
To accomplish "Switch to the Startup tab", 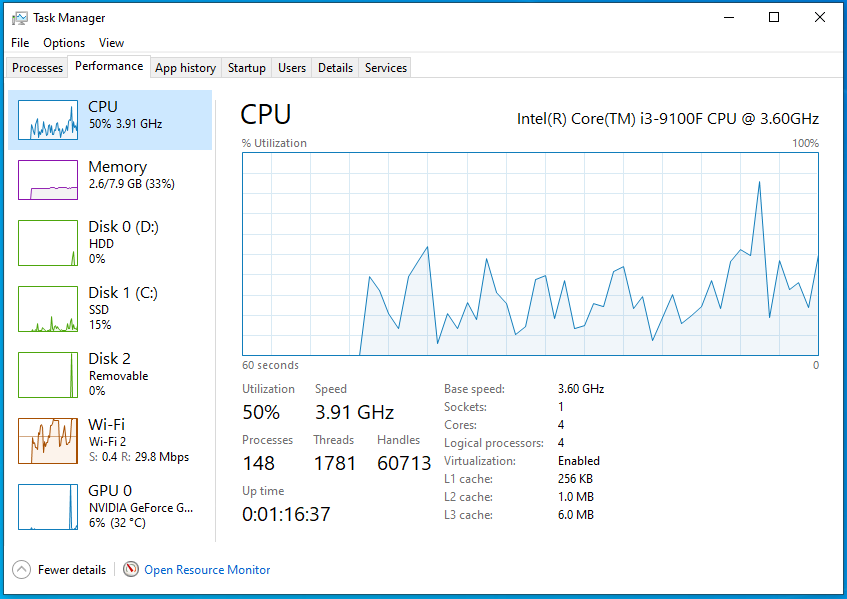I will 246,68.
